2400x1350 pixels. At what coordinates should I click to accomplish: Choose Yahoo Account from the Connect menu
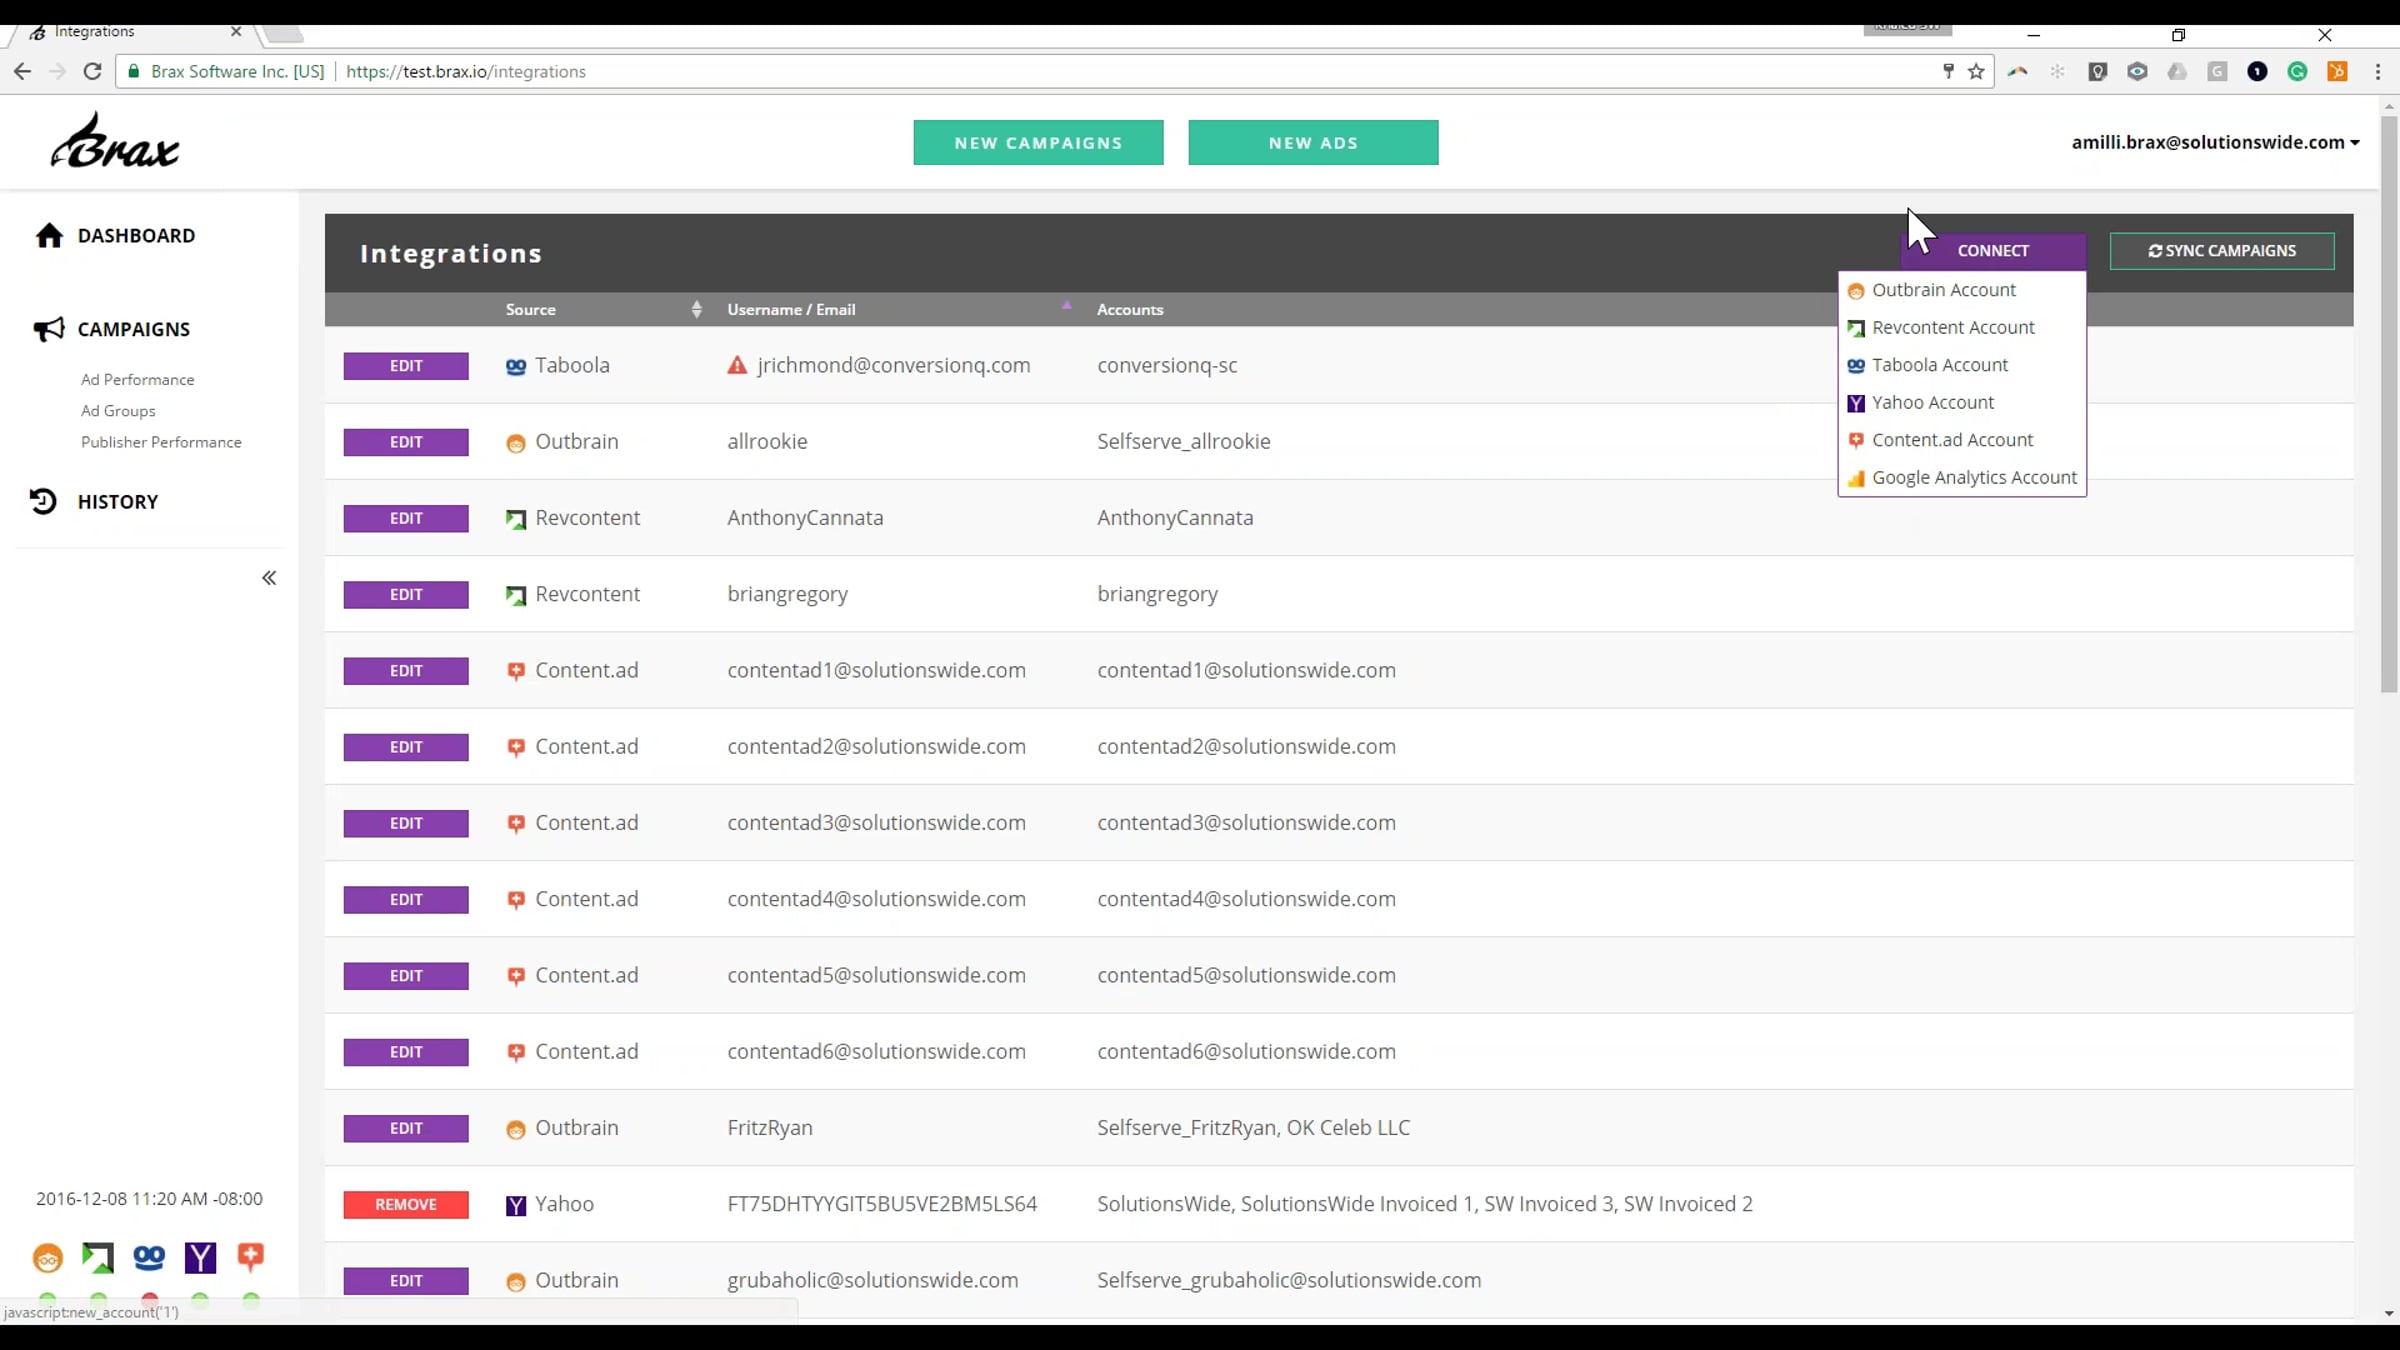[x=1932, y=402]
